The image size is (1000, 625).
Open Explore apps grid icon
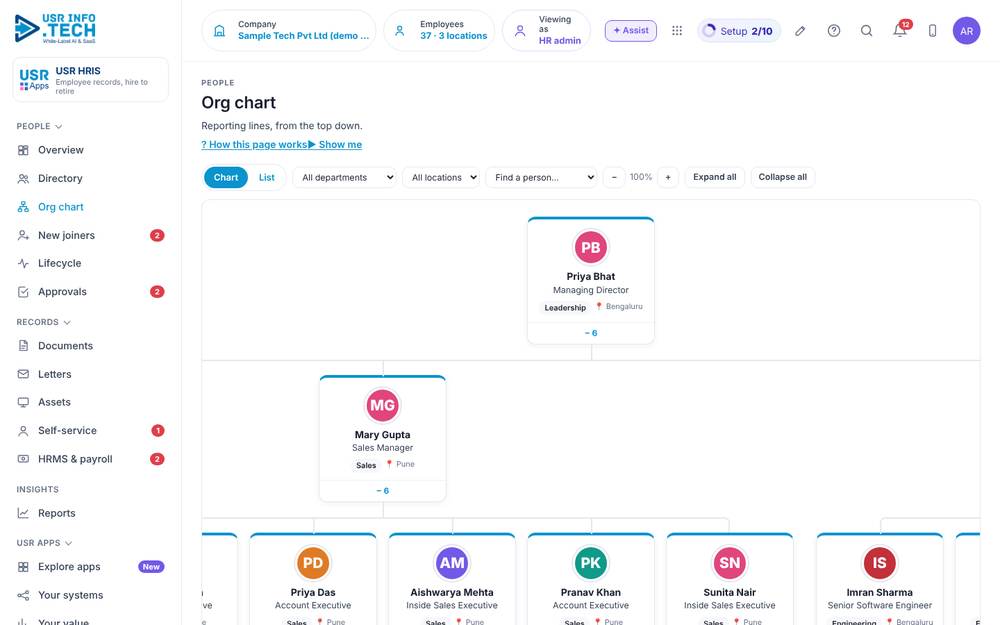pyautogui.click(x=23, y=567)
